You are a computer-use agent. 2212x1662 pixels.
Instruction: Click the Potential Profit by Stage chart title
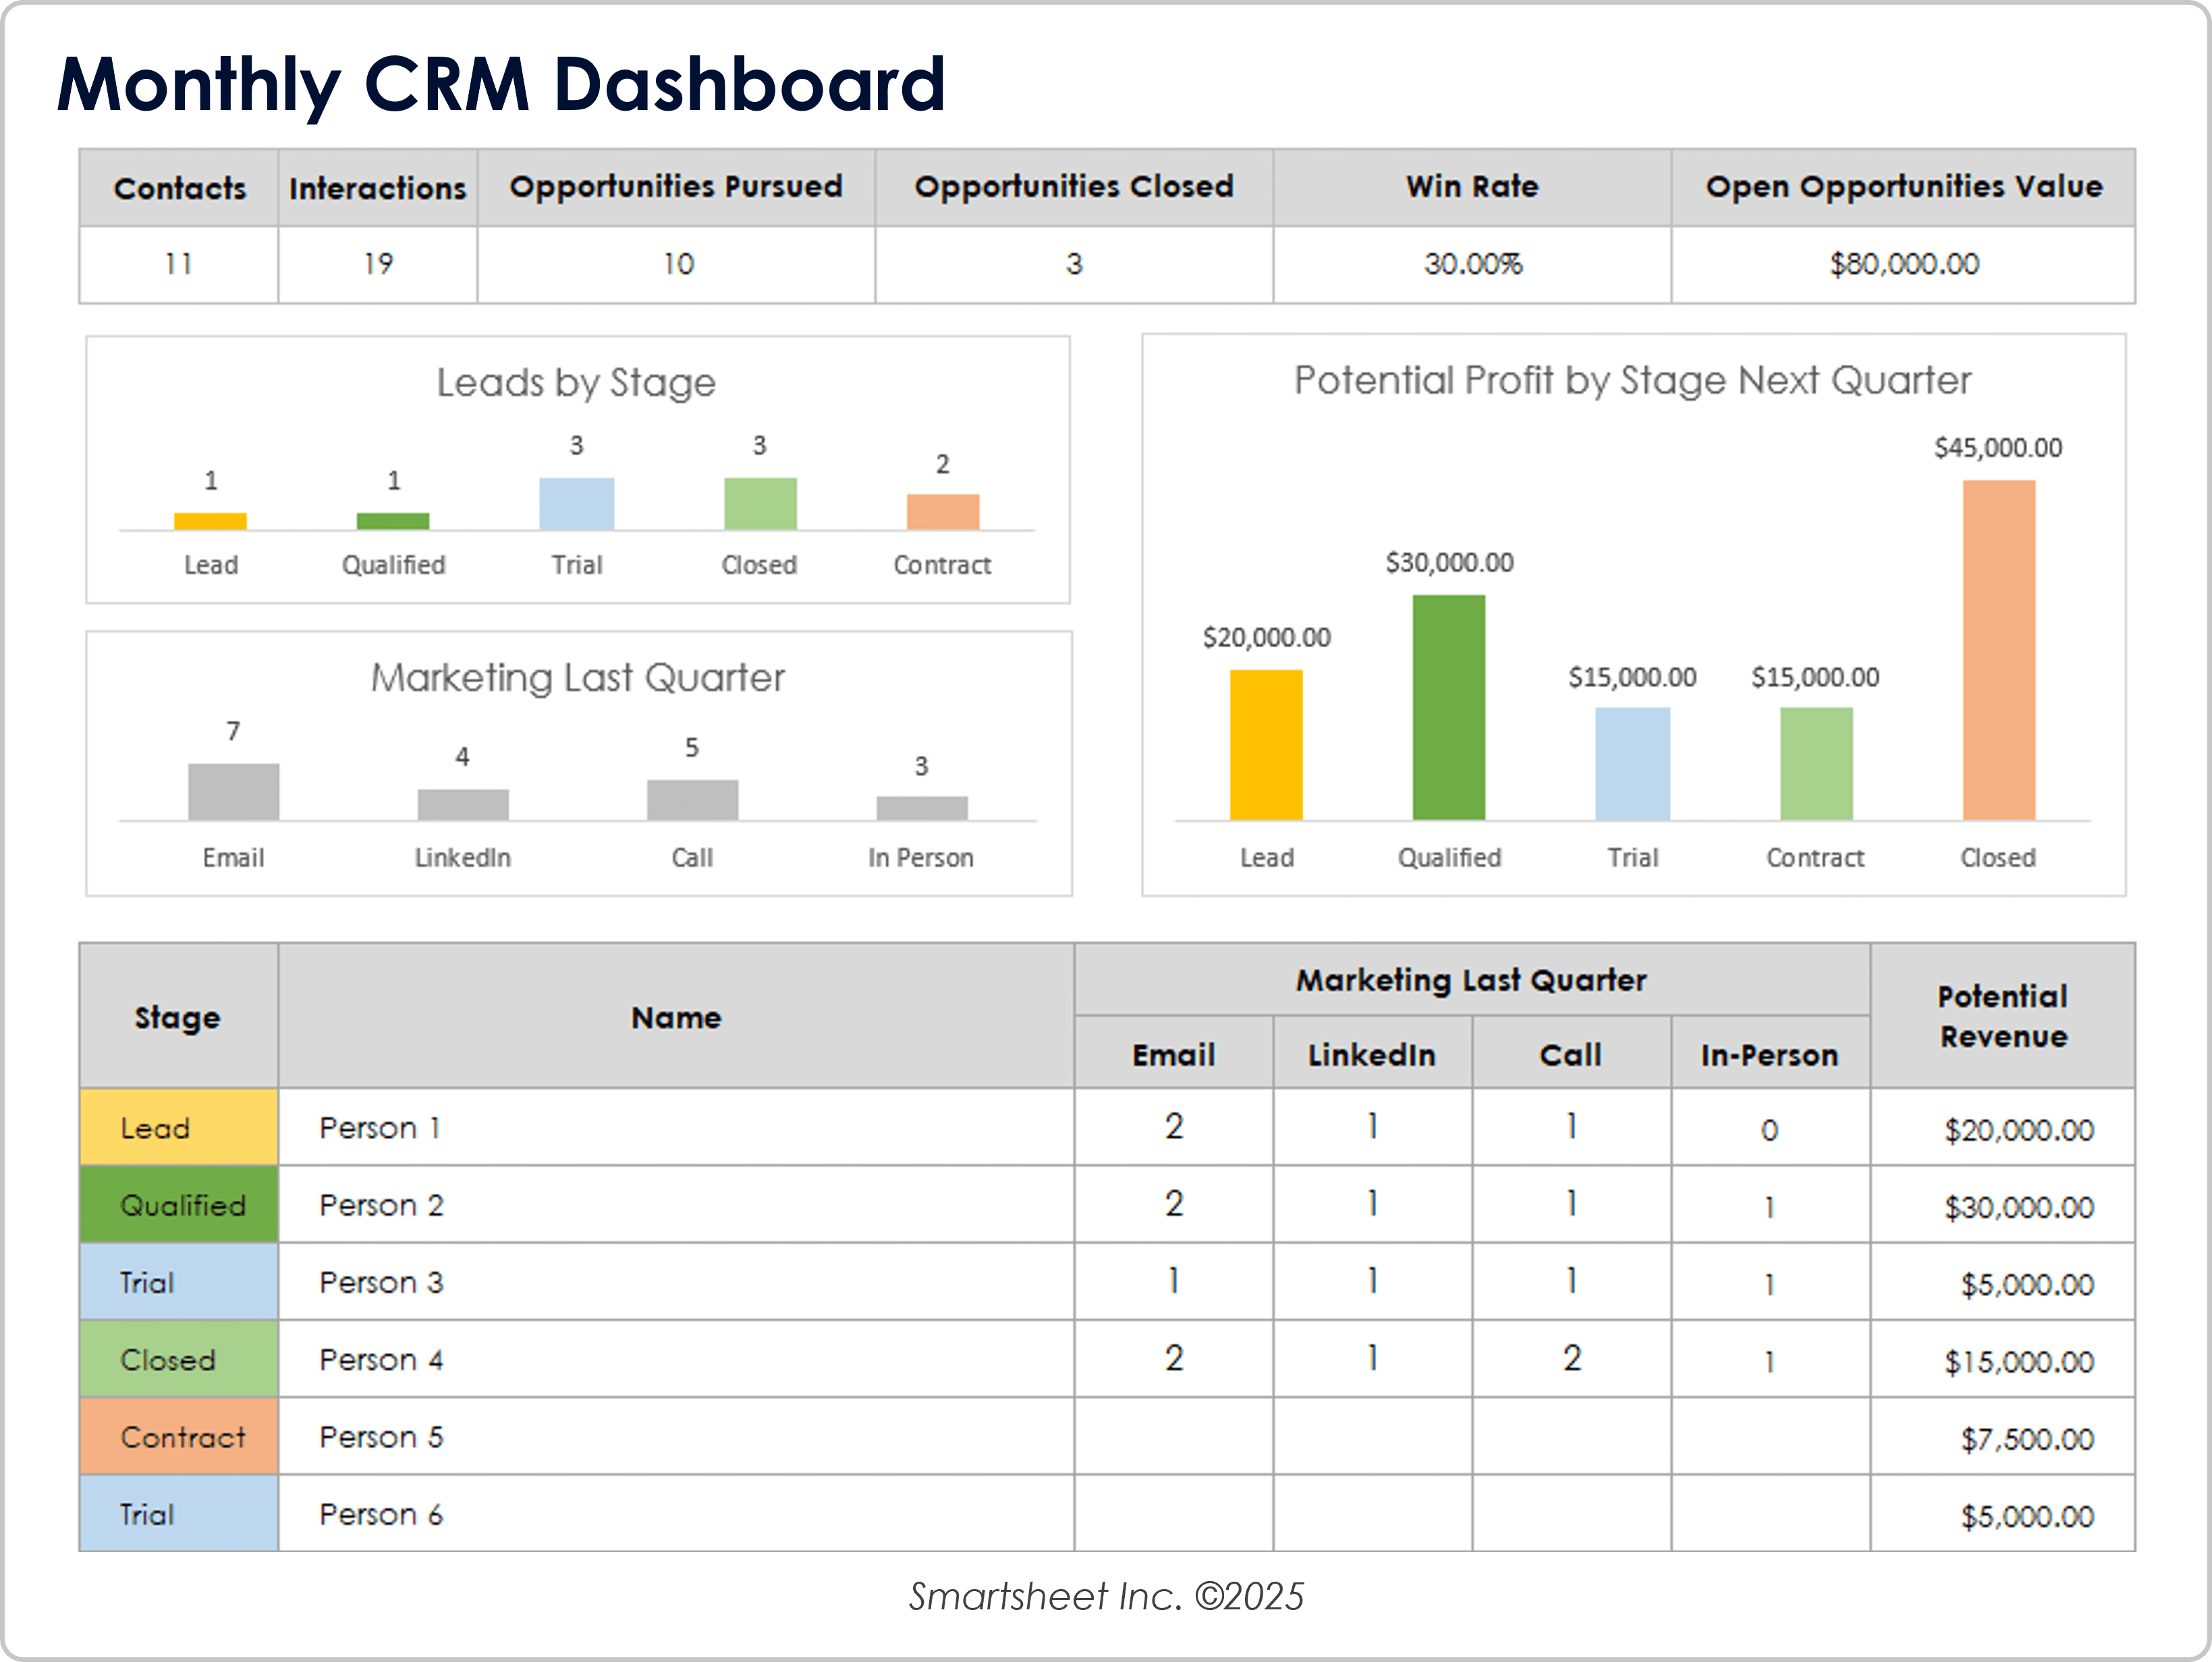pos(1630,380)
